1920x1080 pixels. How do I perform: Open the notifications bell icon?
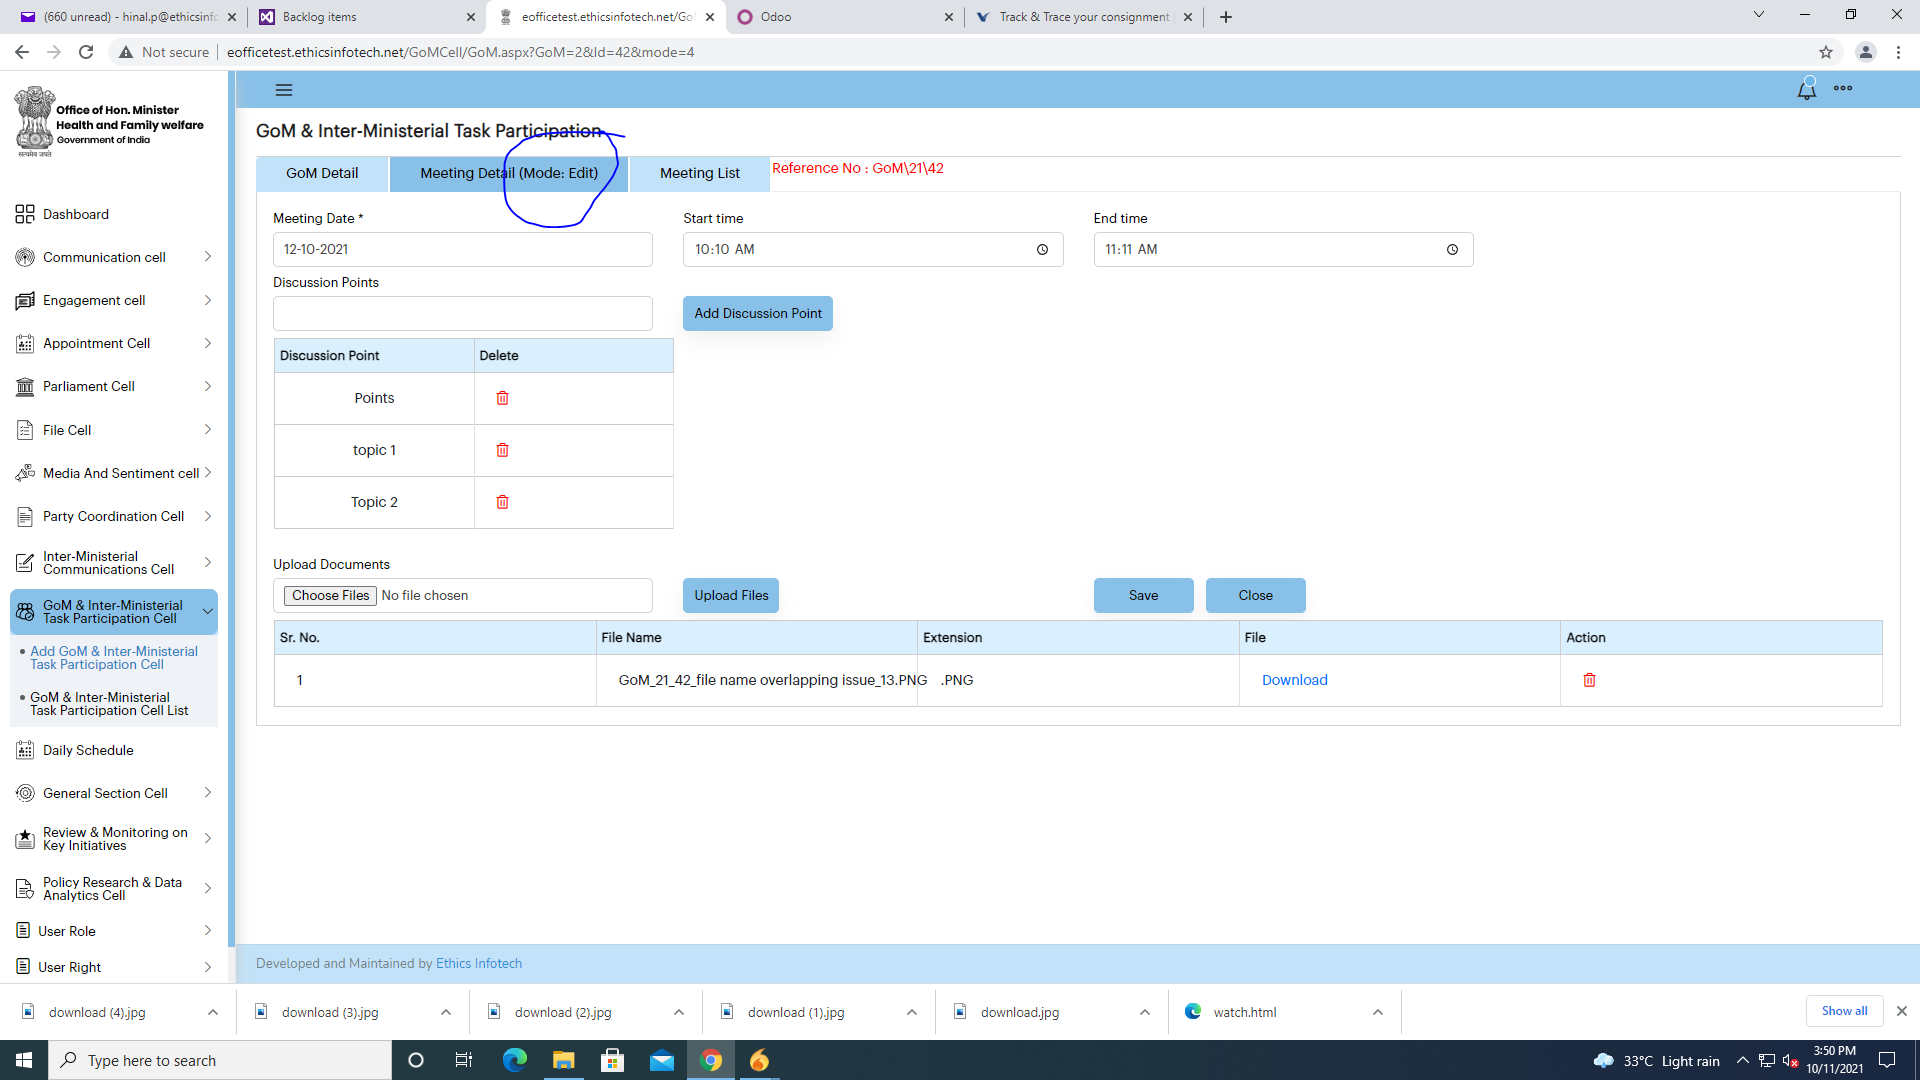[x=1806, y=89]
